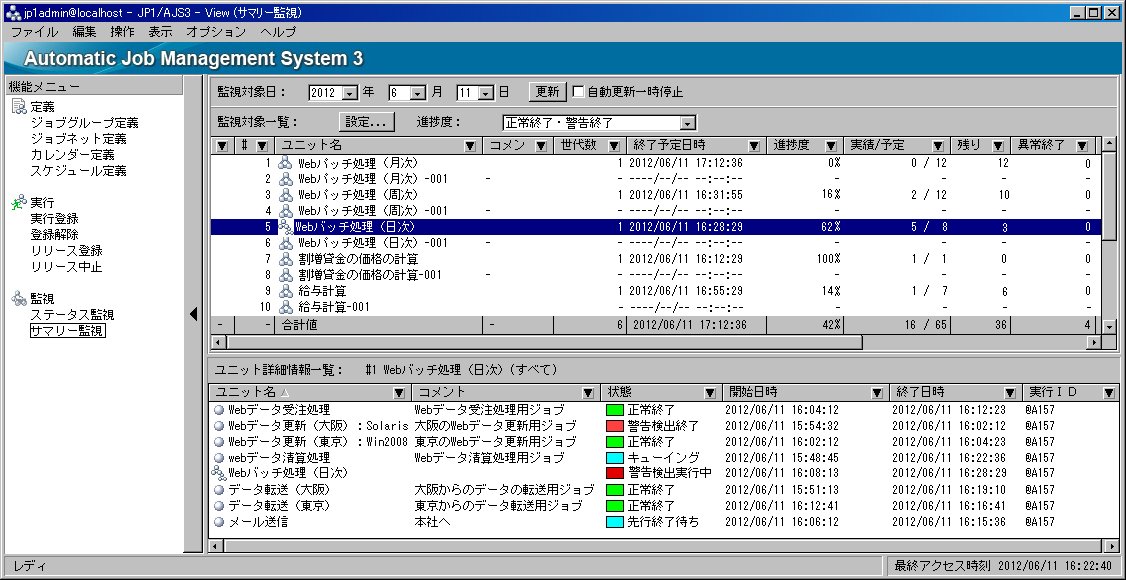This screenshot has width=1126, height=580.
Task: Open the 操作 menu
Action: click(122, 32)
